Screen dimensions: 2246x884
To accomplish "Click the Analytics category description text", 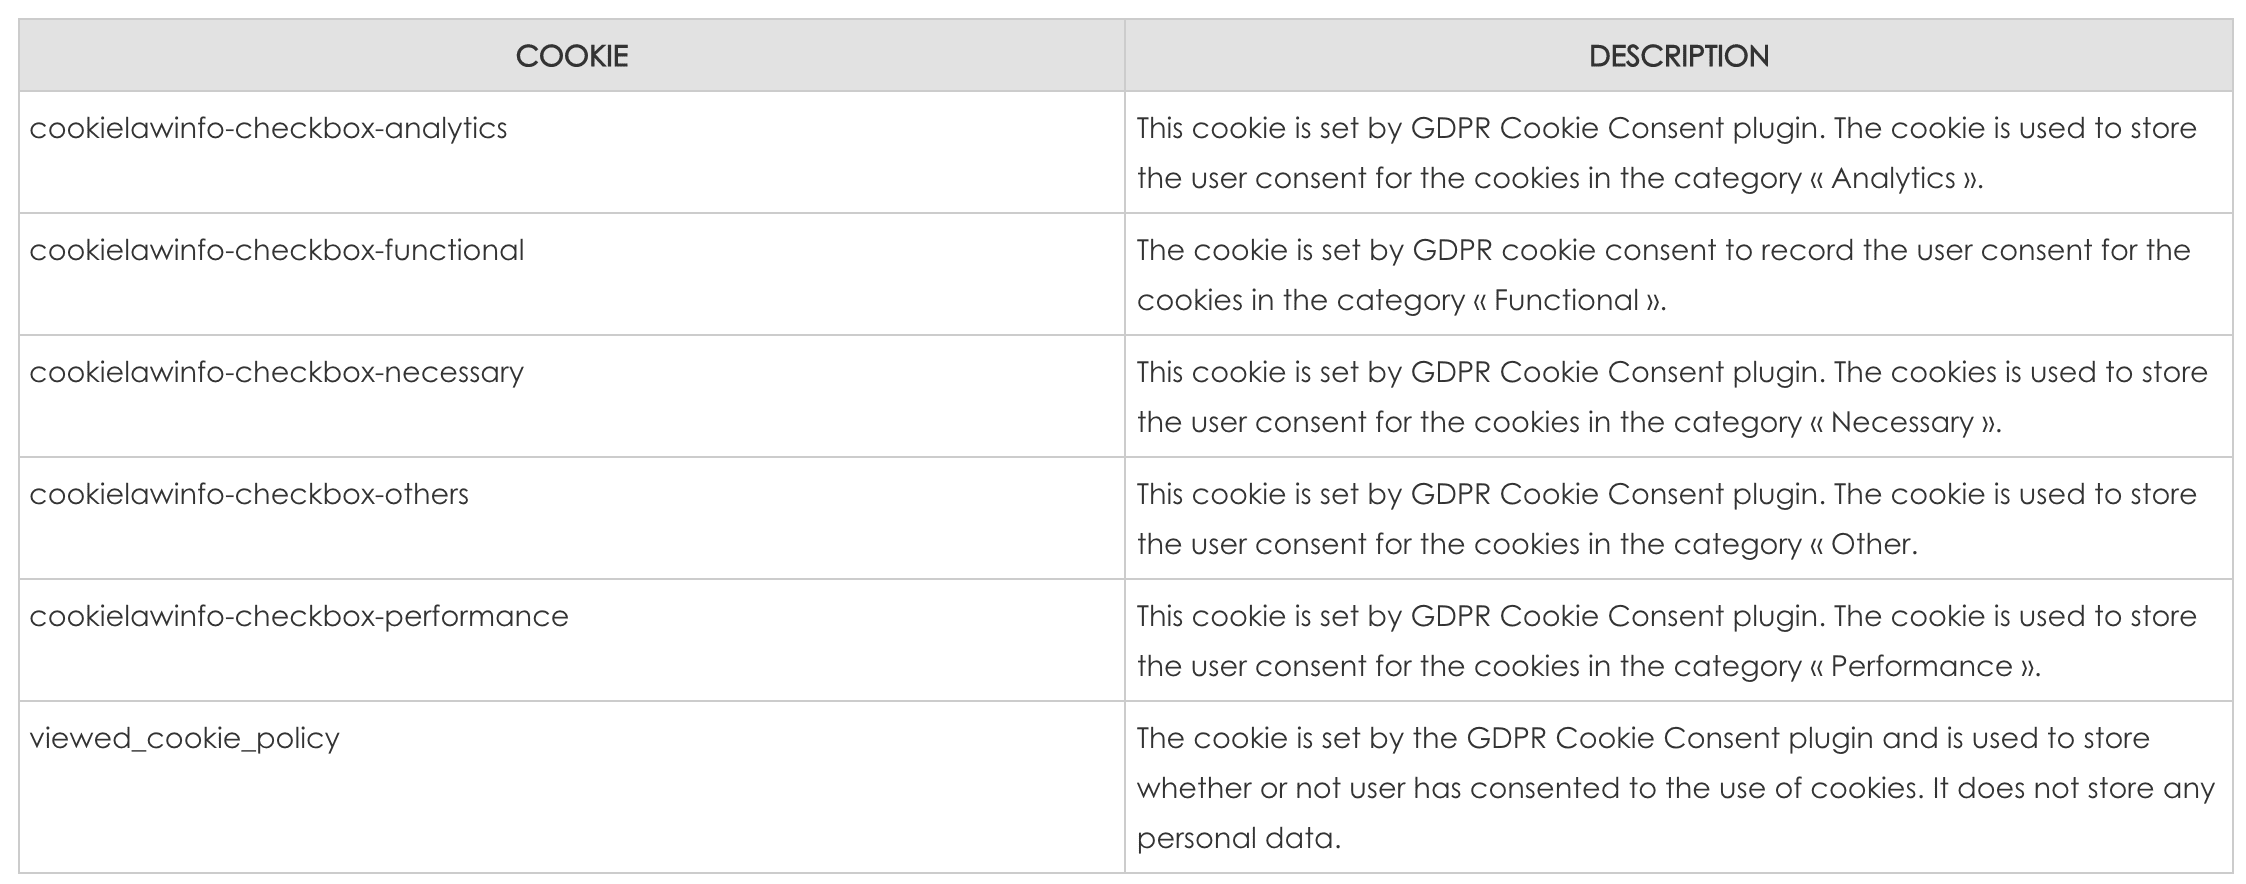I will point(1667,153).
